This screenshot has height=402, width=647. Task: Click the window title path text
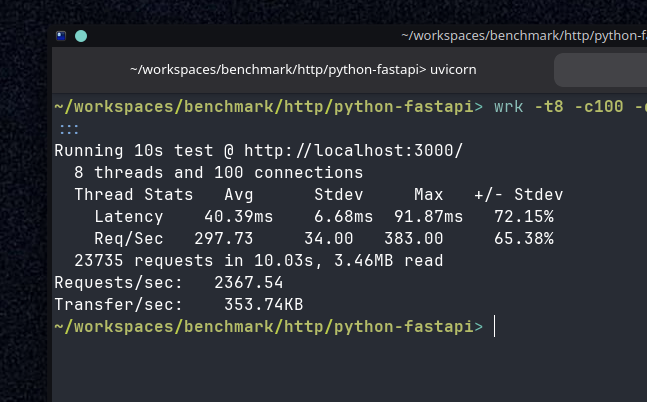pos(524,36)
